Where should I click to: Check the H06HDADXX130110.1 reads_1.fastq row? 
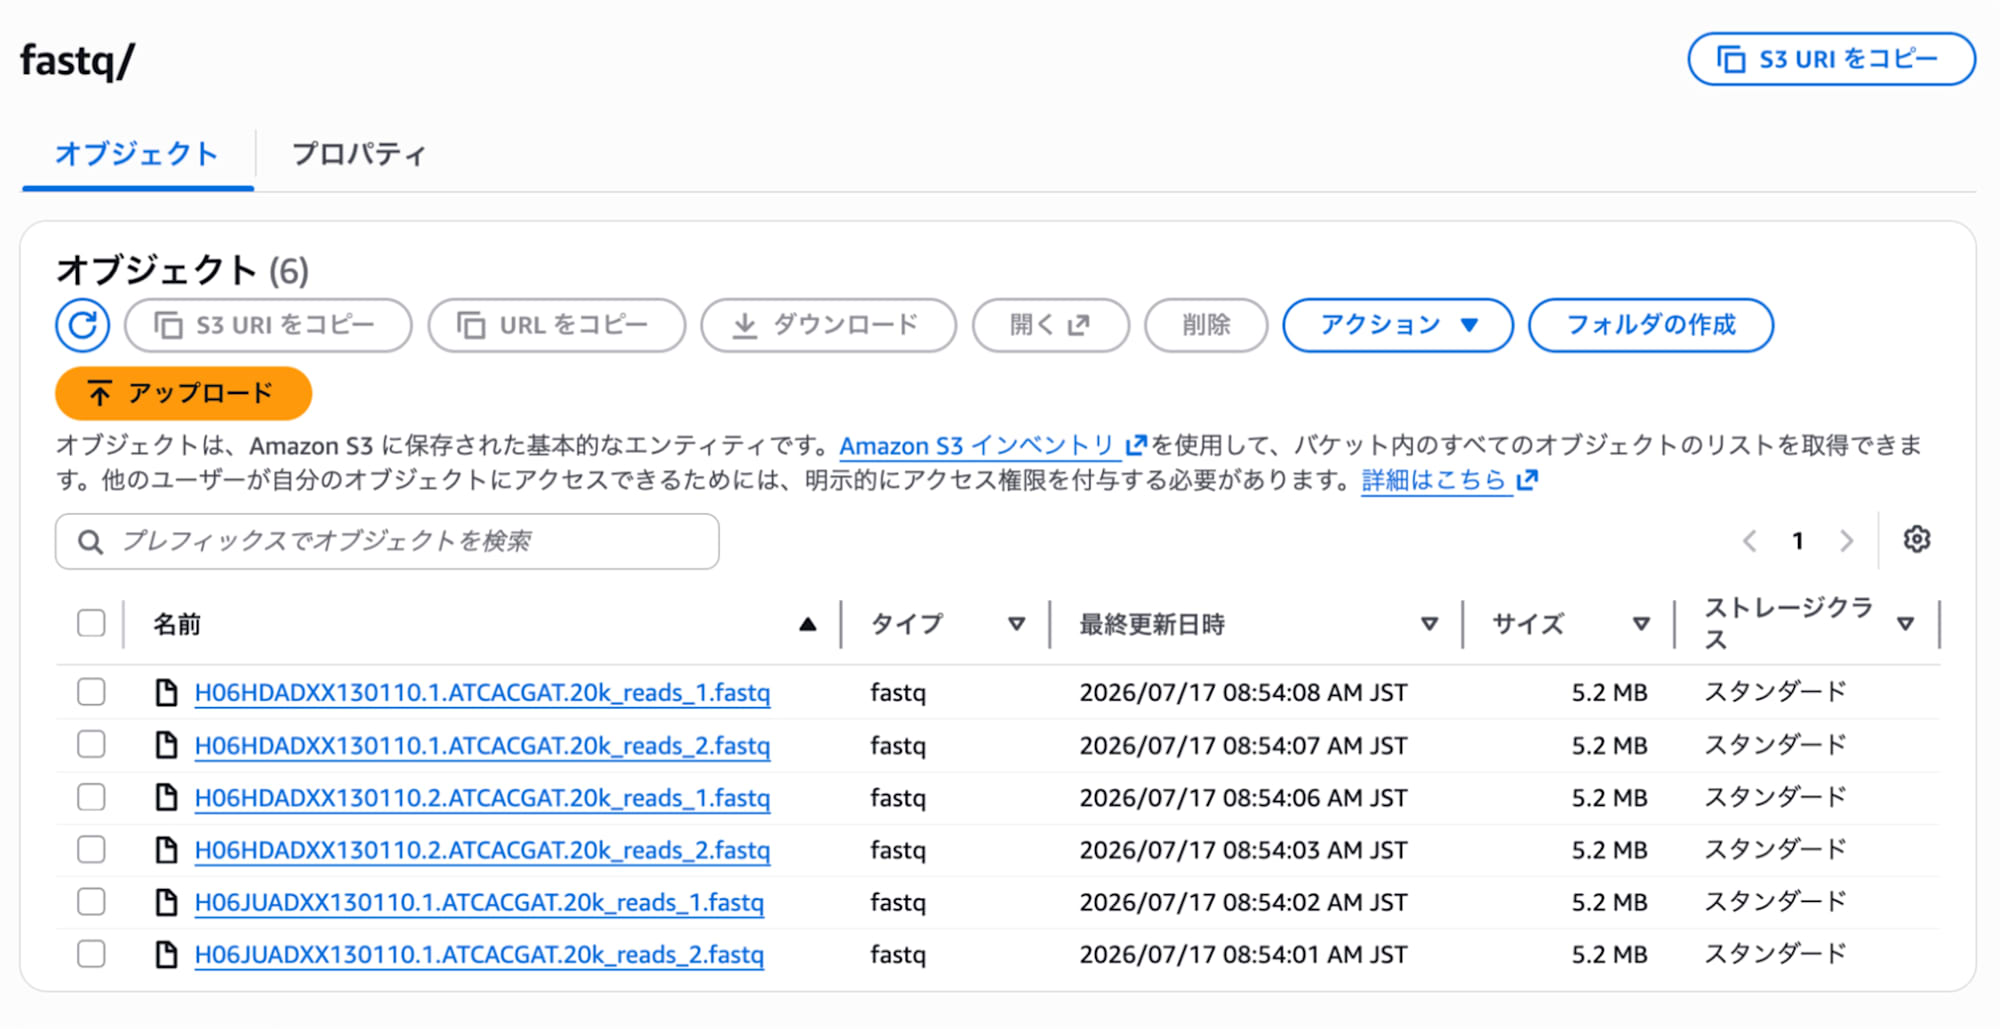point(91,692)
